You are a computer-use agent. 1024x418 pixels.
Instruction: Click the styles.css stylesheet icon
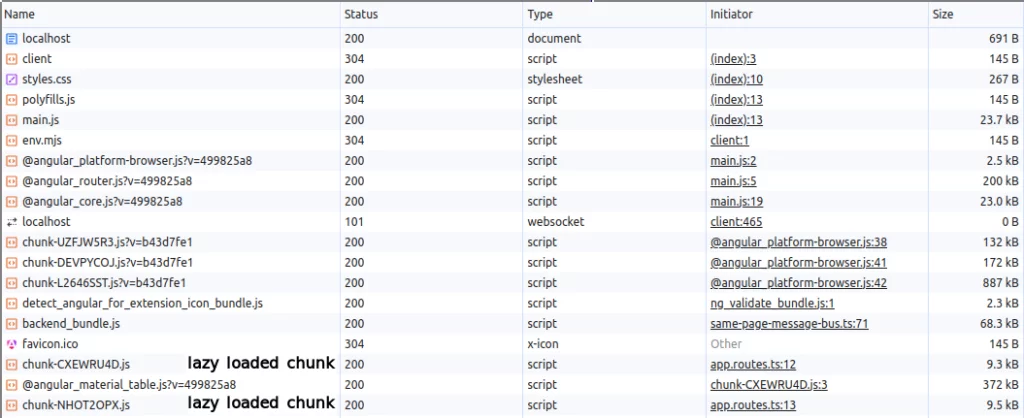pos(12,79)
